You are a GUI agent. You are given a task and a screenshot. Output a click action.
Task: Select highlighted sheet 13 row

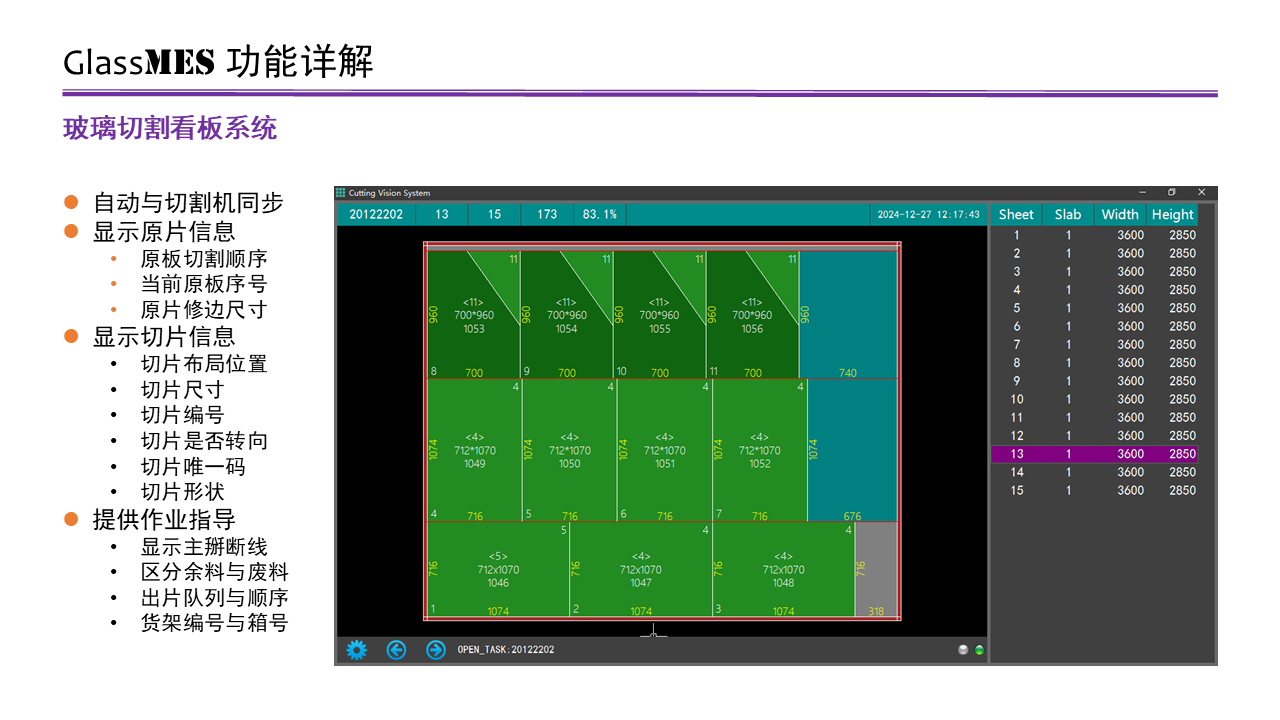click(x=1094, y=454)
